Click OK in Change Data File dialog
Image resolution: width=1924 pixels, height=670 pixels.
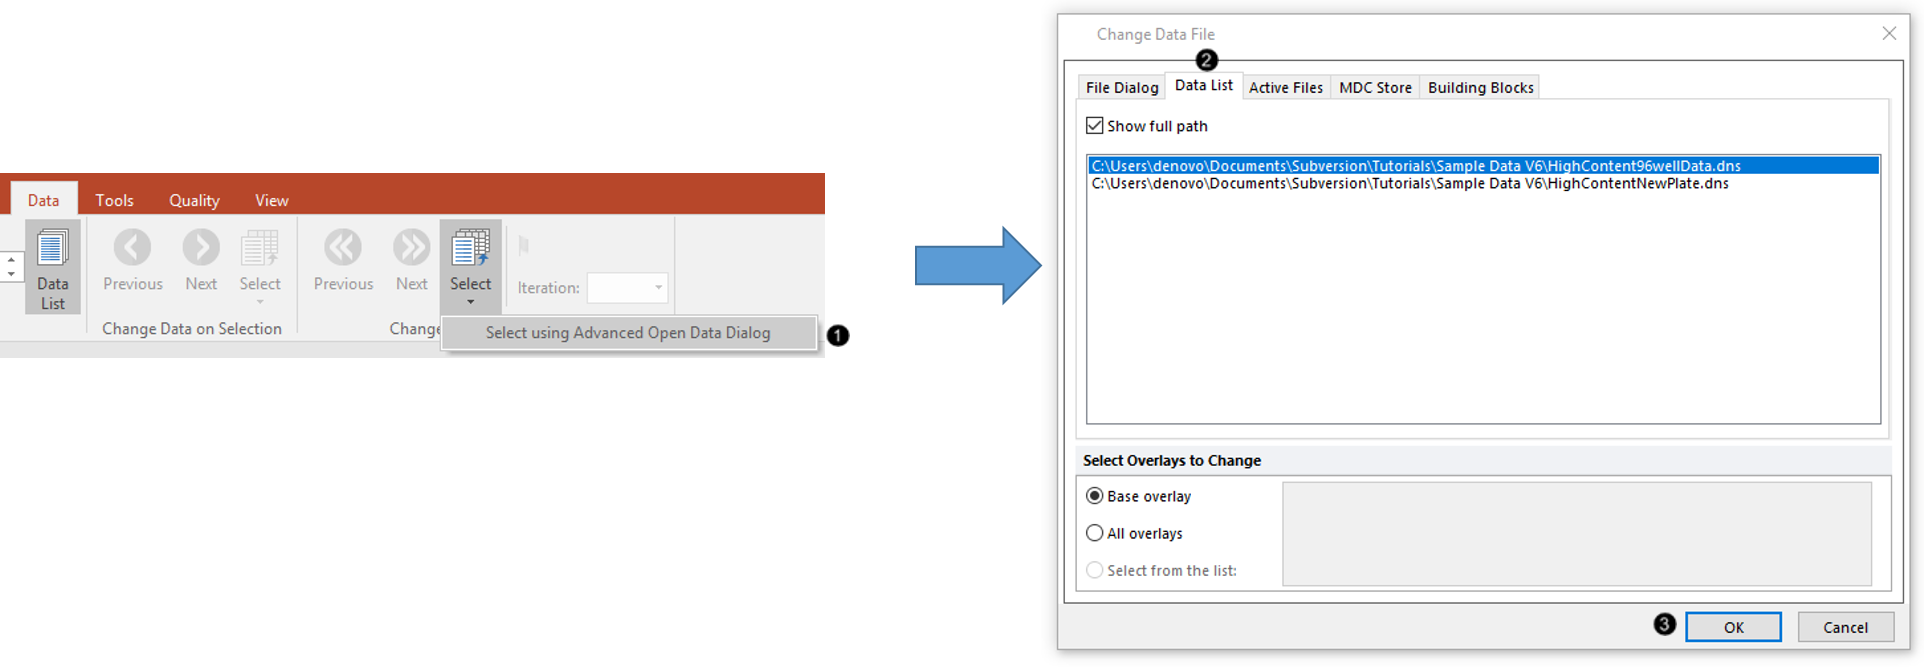coord(1733,627)
